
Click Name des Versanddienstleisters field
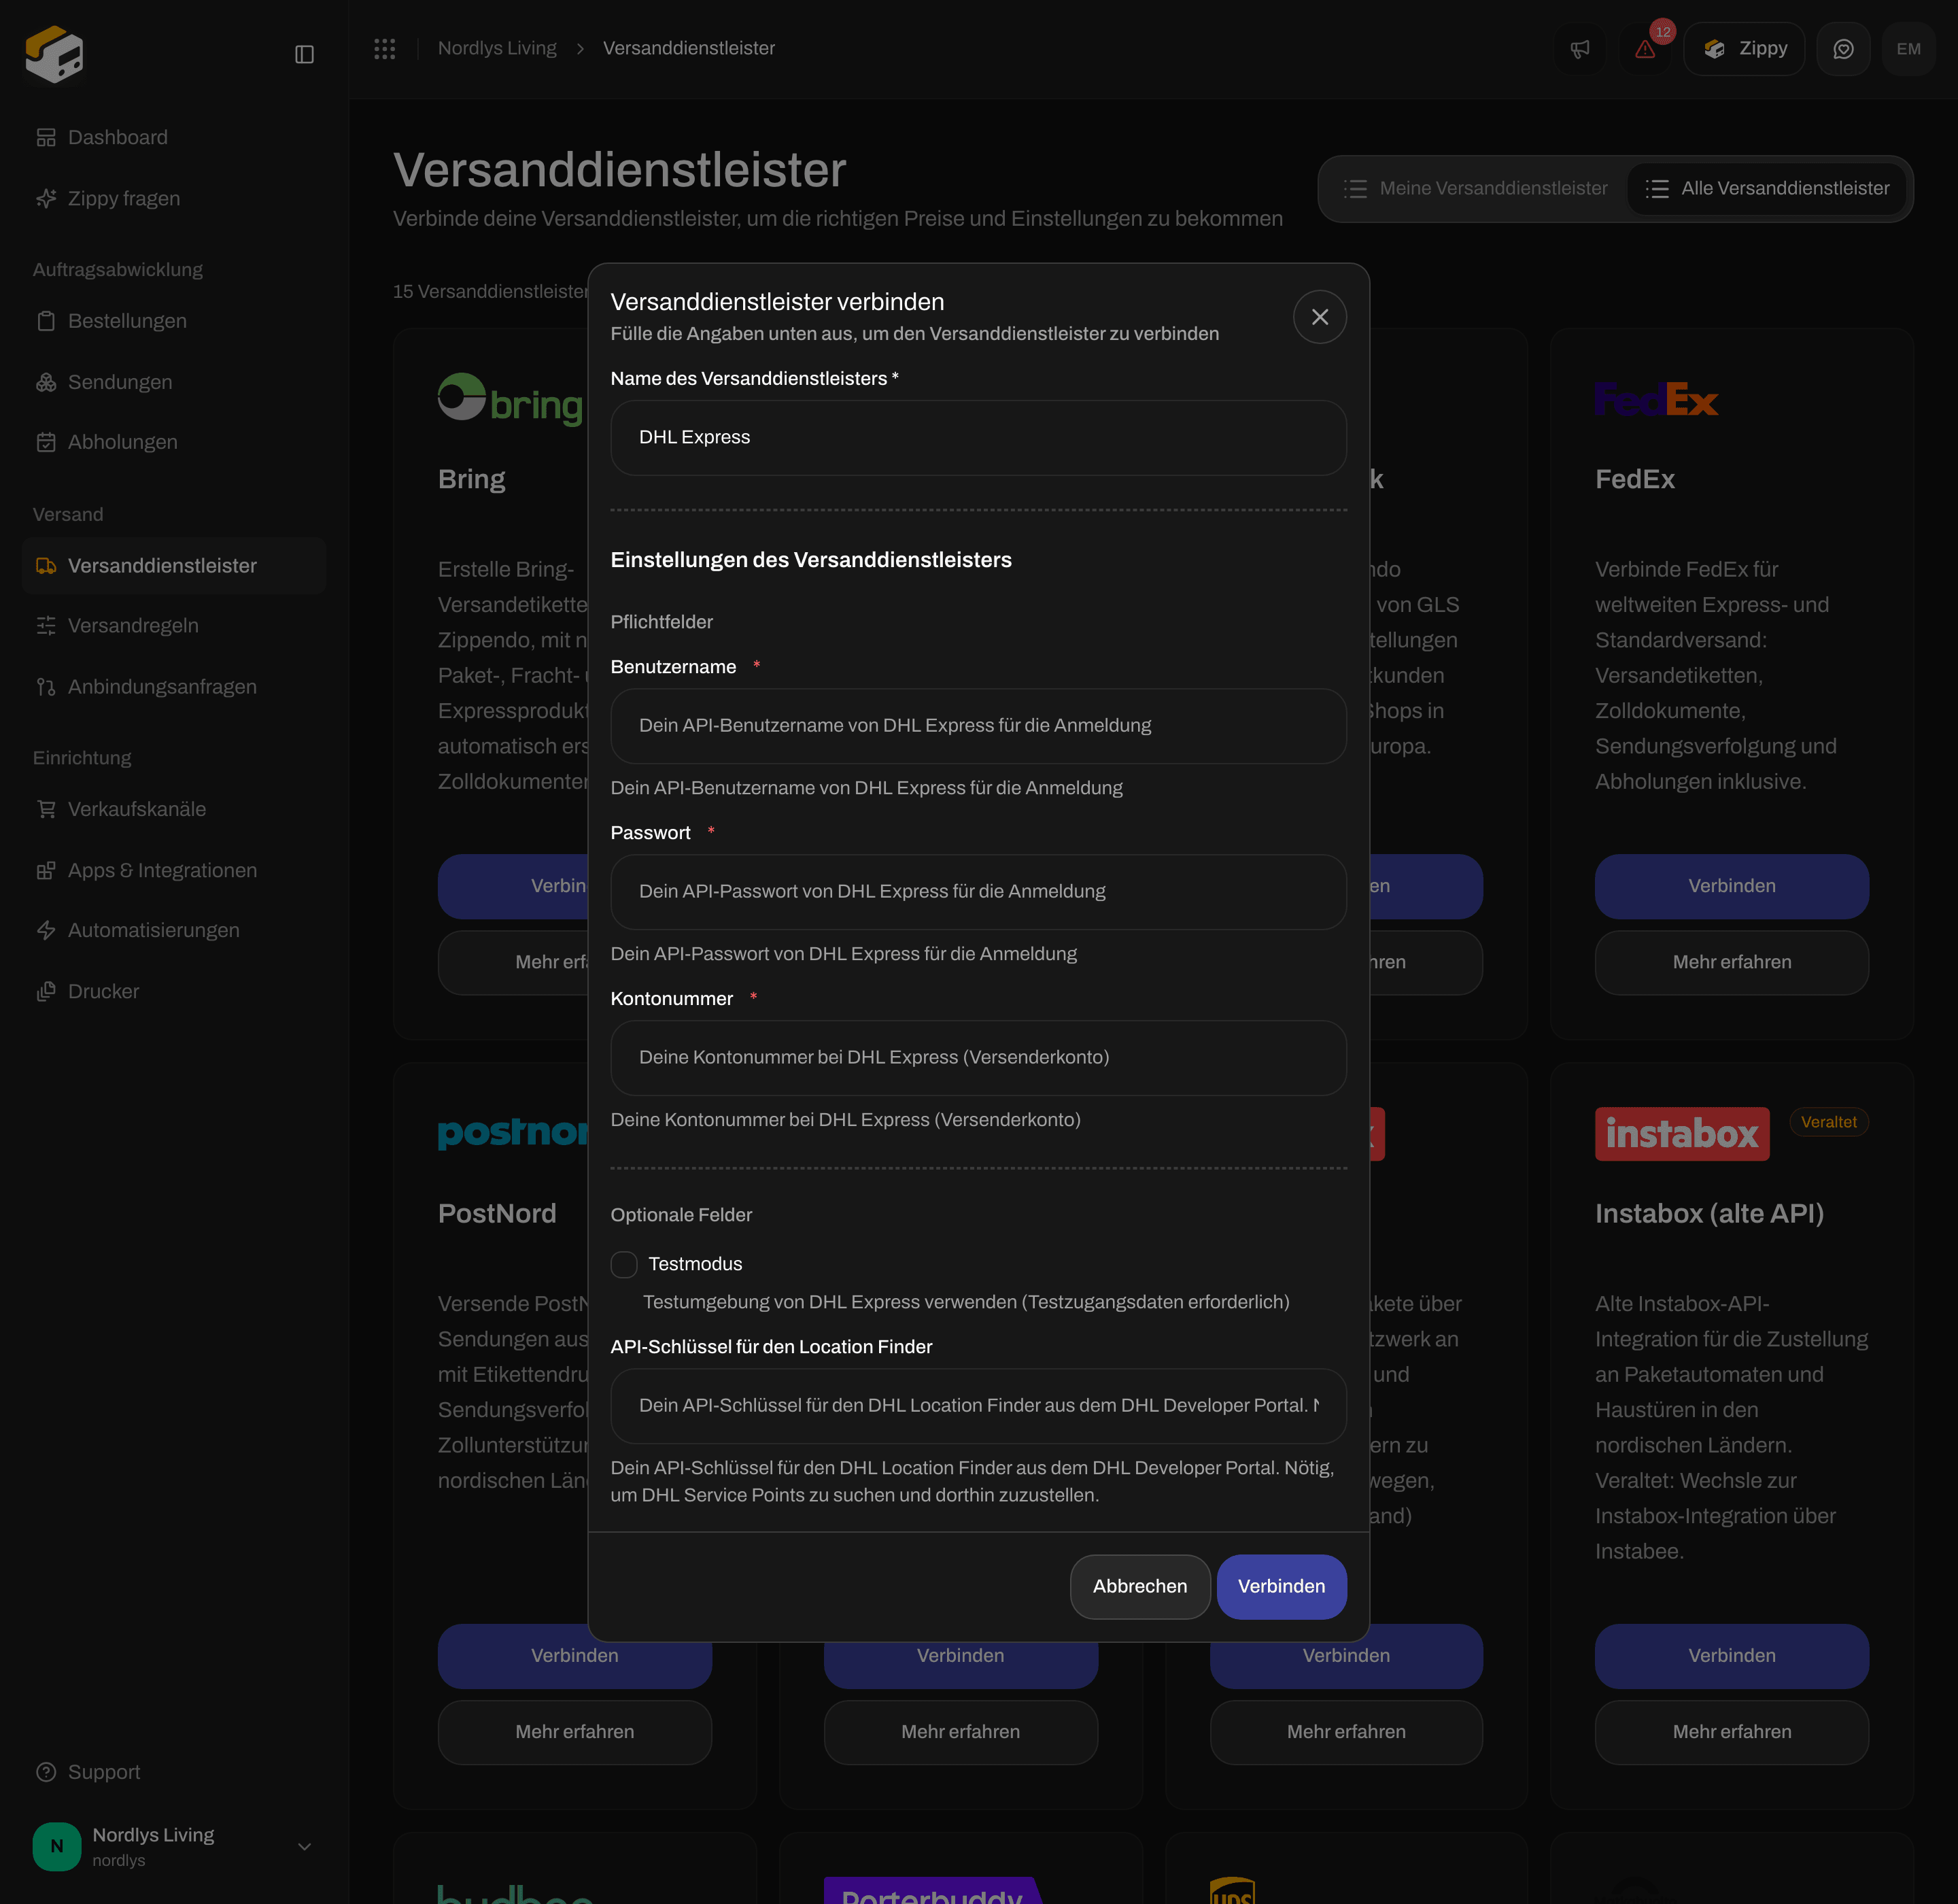[978, 438]
